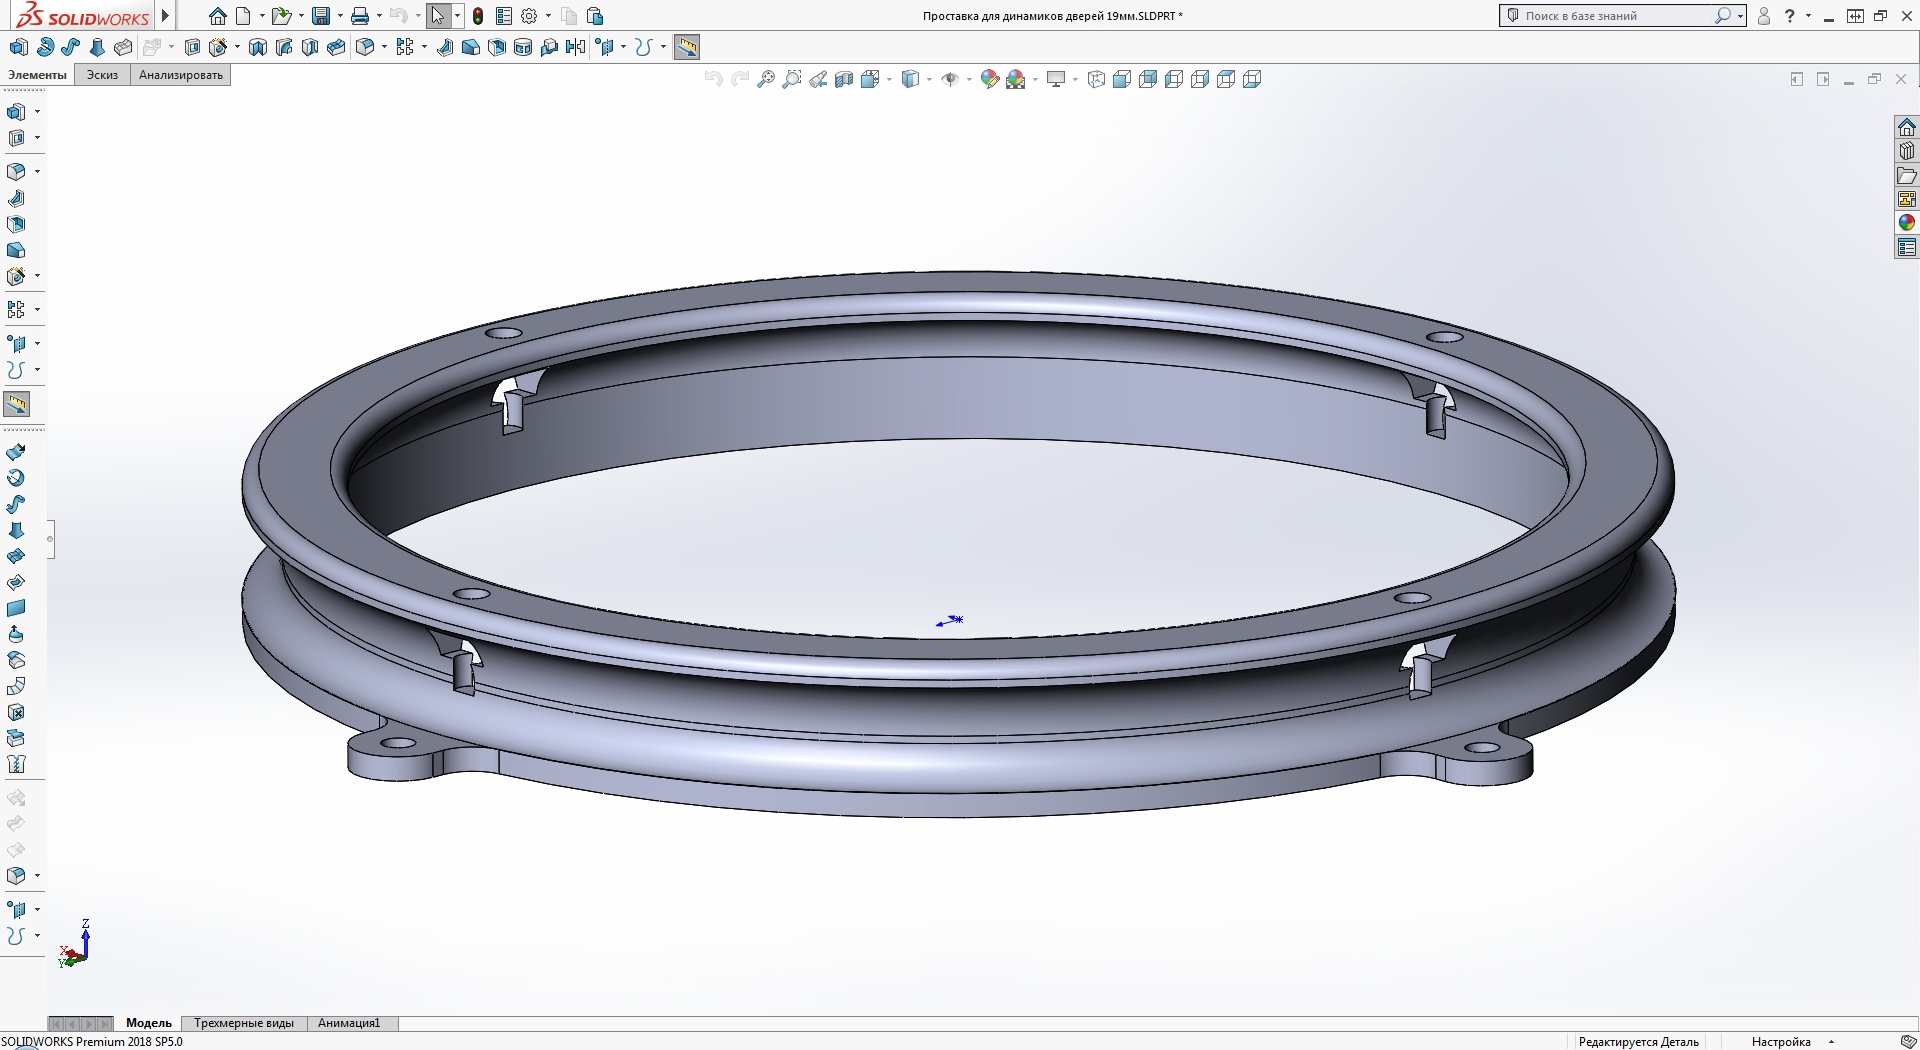Screen dimensions: 1920x1050
Task: Click the Трехмерные виды tab button
Action: [244, 1023]
